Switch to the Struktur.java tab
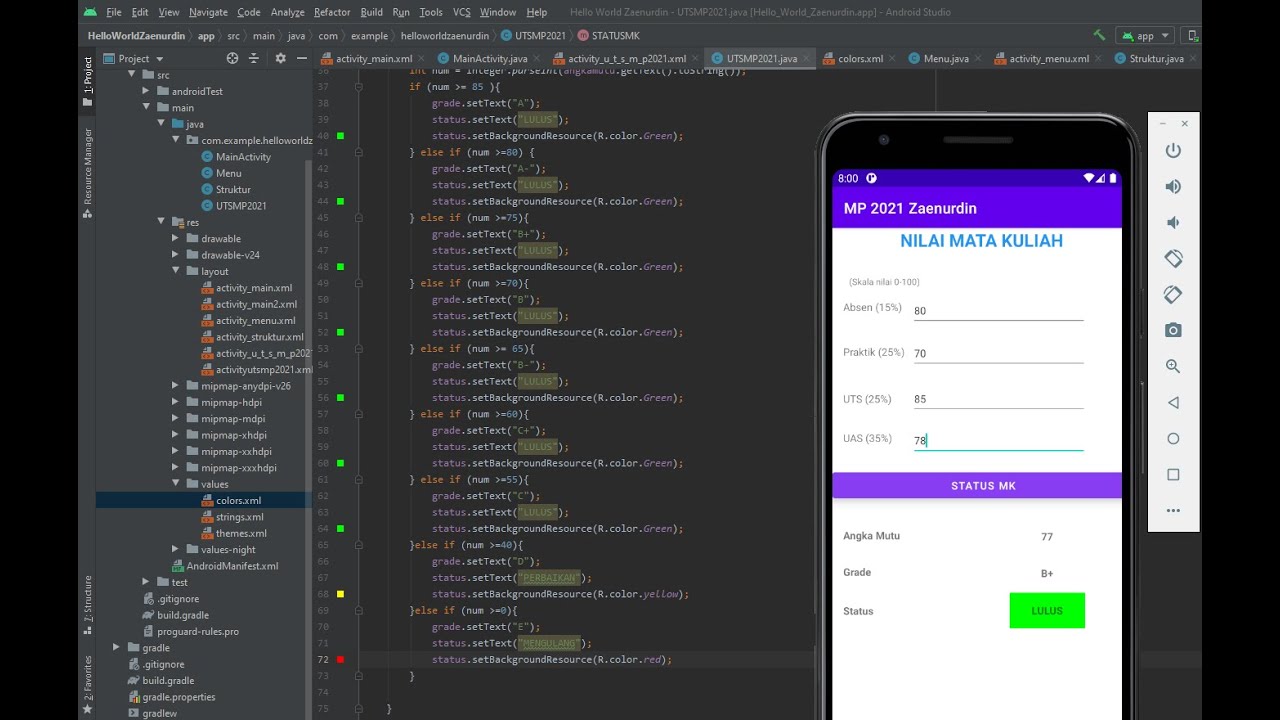 pyautogui.click(x=1156, y=59)
